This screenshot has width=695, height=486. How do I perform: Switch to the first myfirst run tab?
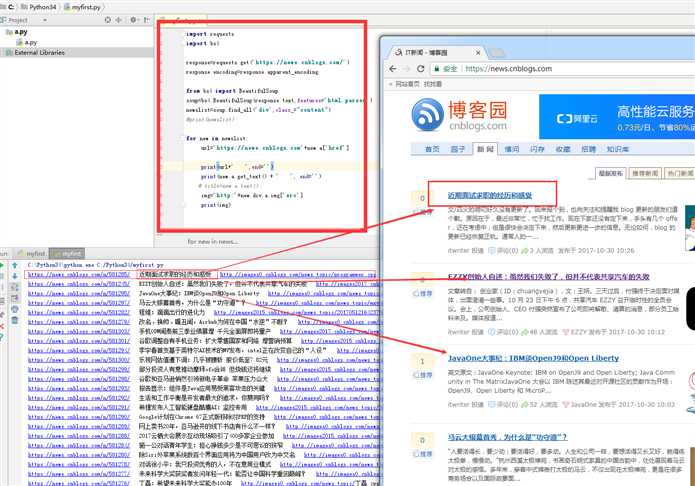(x=31, y=254)
